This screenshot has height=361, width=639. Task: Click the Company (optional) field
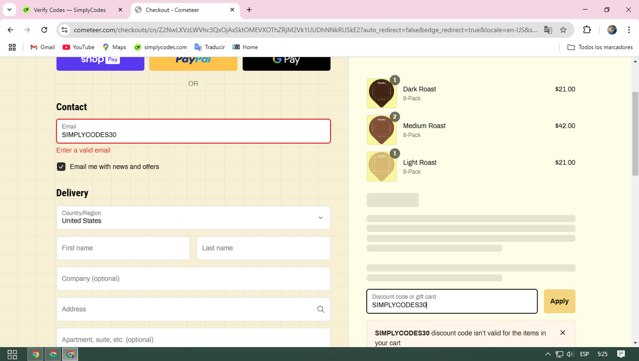(x=193, y=279)
